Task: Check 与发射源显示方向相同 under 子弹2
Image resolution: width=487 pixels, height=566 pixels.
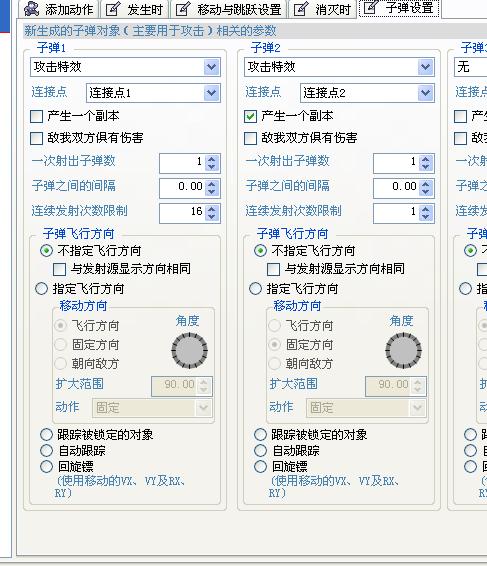Action: tap(274, 269)
